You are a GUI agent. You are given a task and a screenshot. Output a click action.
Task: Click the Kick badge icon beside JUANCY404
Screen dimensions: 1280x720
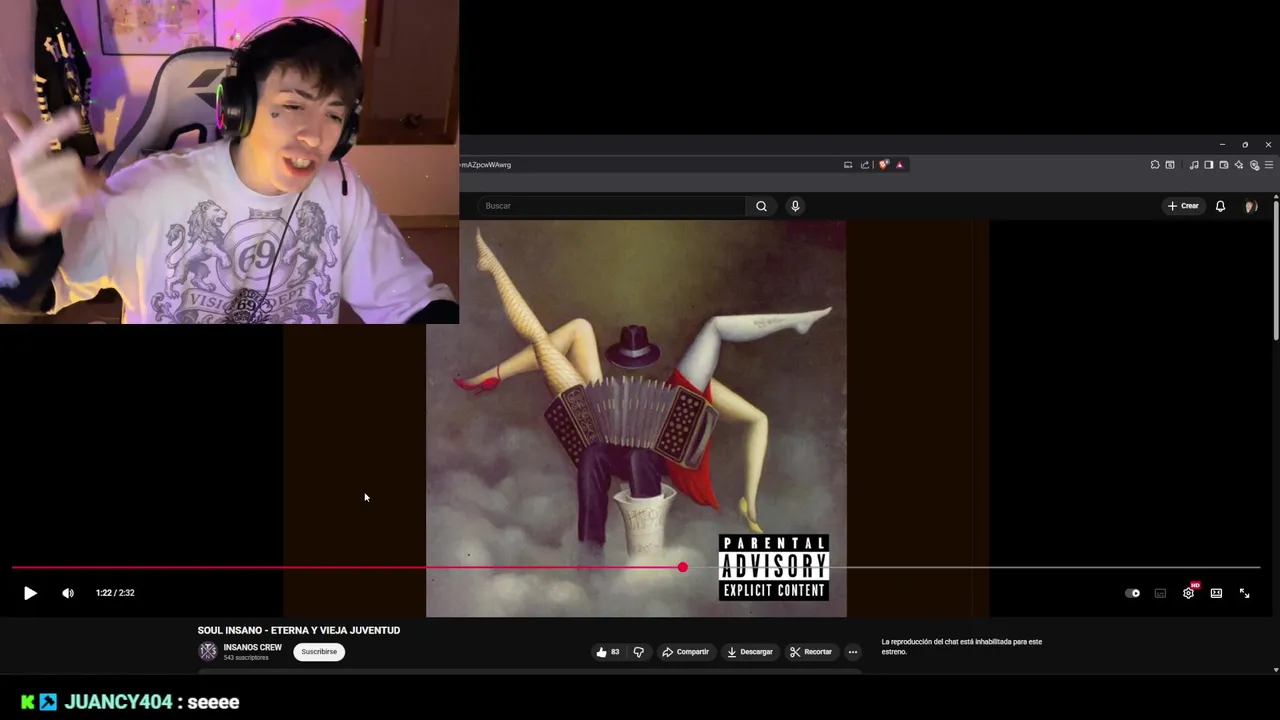[x=28, y=702]
